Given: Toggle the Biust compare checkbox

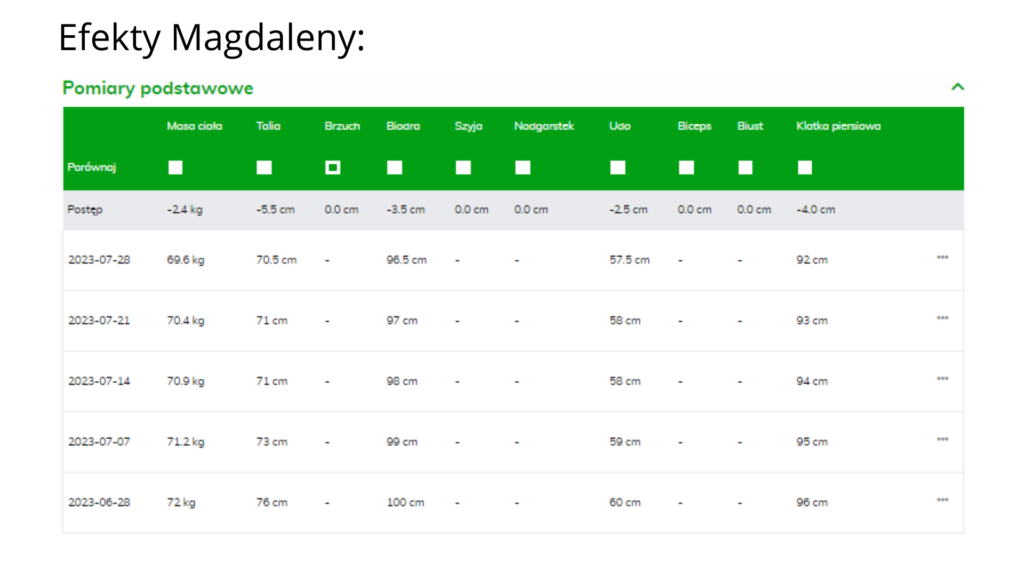Looking at the screenshot, I should pyautogui.click(x=745, y=168).
